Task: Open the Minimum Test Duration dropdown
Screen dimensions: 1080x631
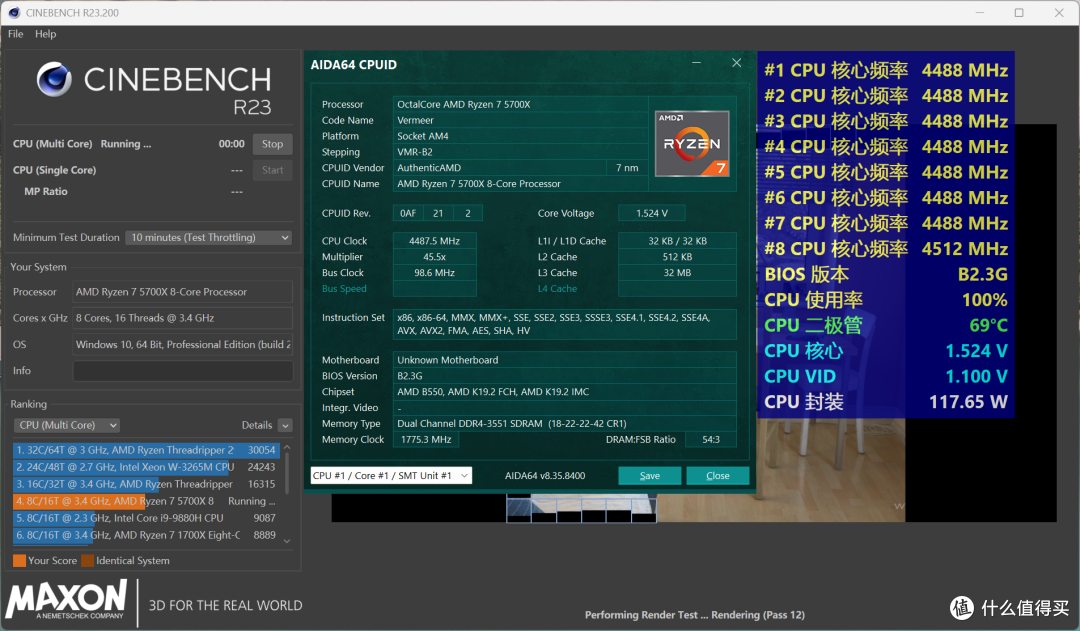Action: (208, 238)
